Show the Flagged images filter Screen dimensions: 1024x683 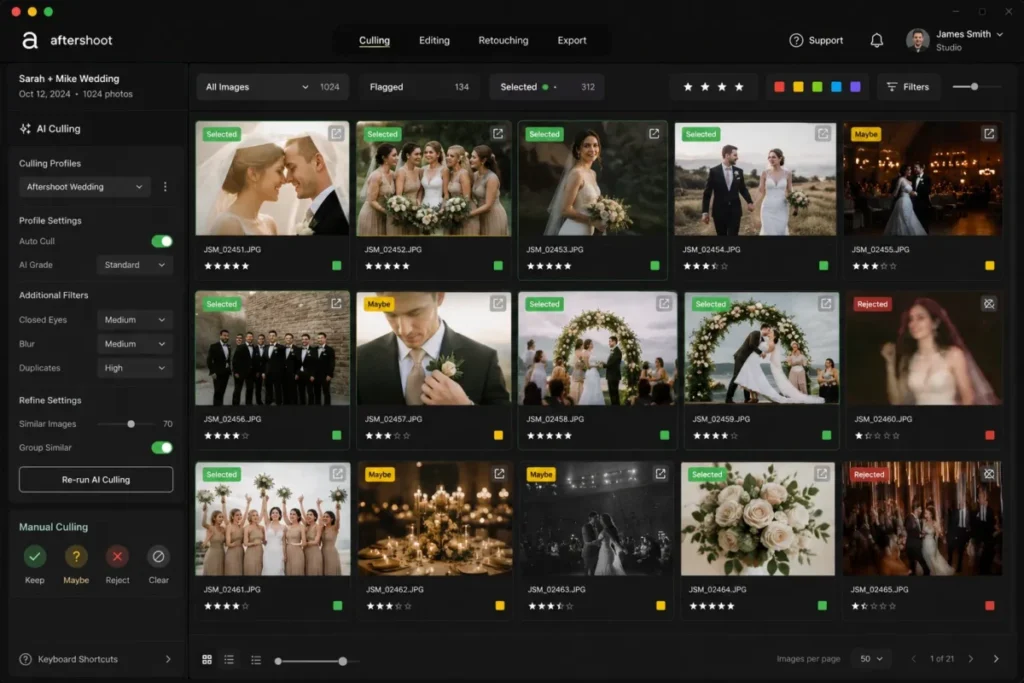(x=419, y=87)
